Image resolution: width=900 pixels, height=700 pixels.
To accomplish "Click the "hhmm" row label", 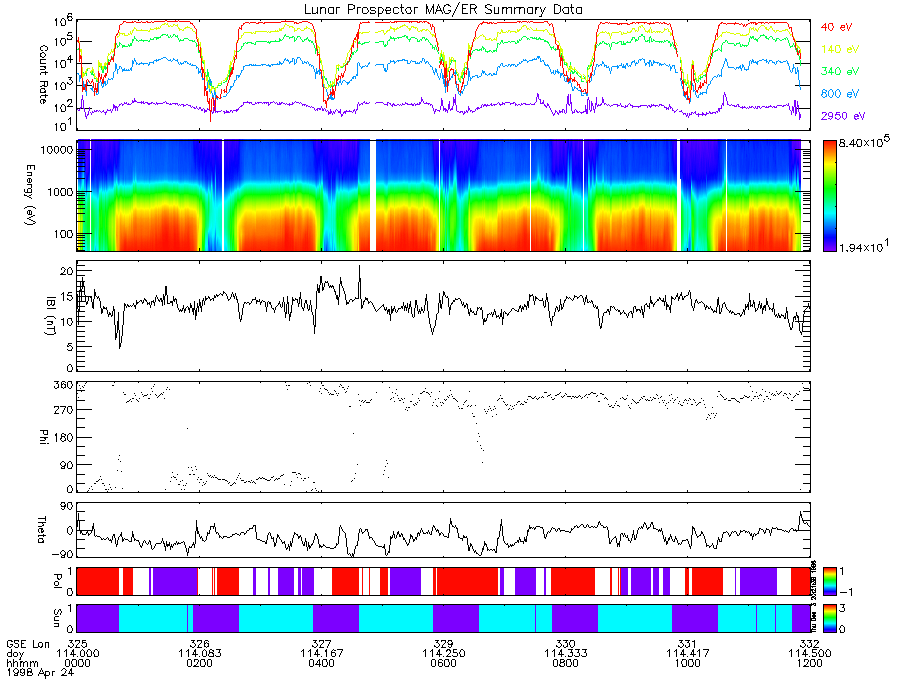I will click(20, 663).
